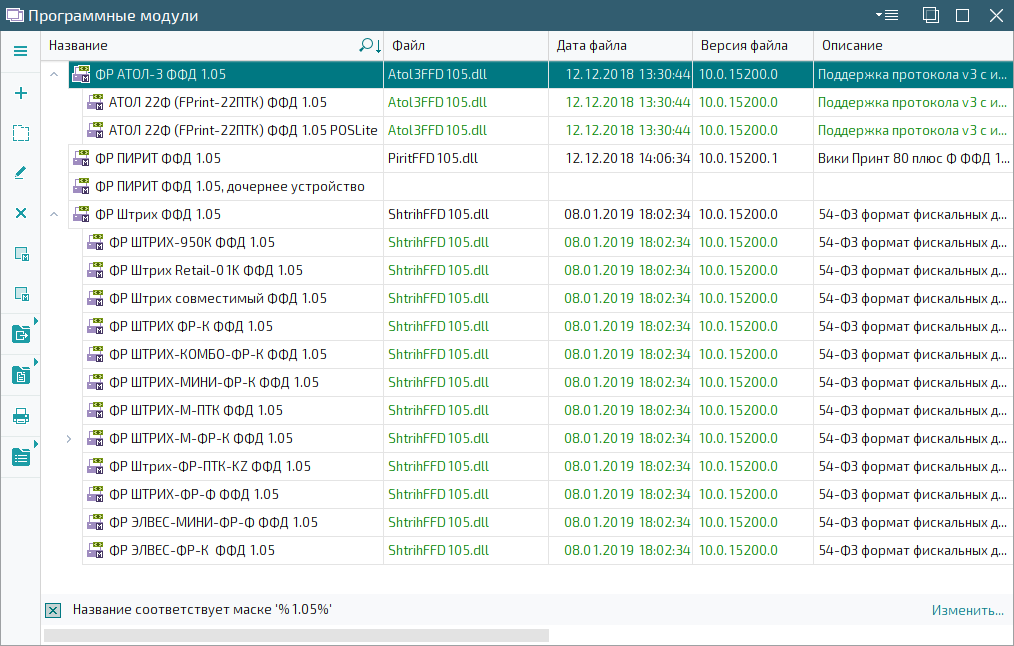Screen dimensions: 1014x646
Task: Click the Версия файла column header
Action: click(x=751, y=46)
